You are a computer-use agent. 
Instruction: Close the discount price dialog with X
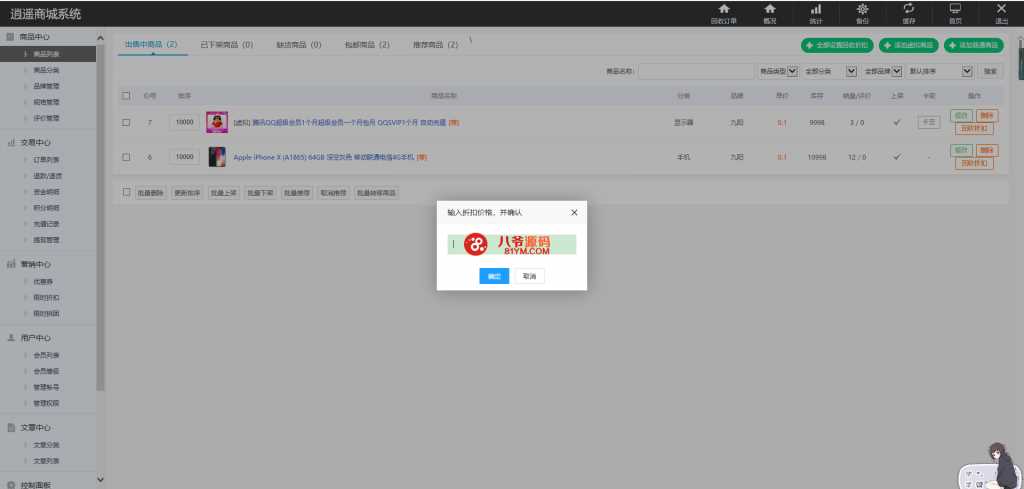click(574, 213)
